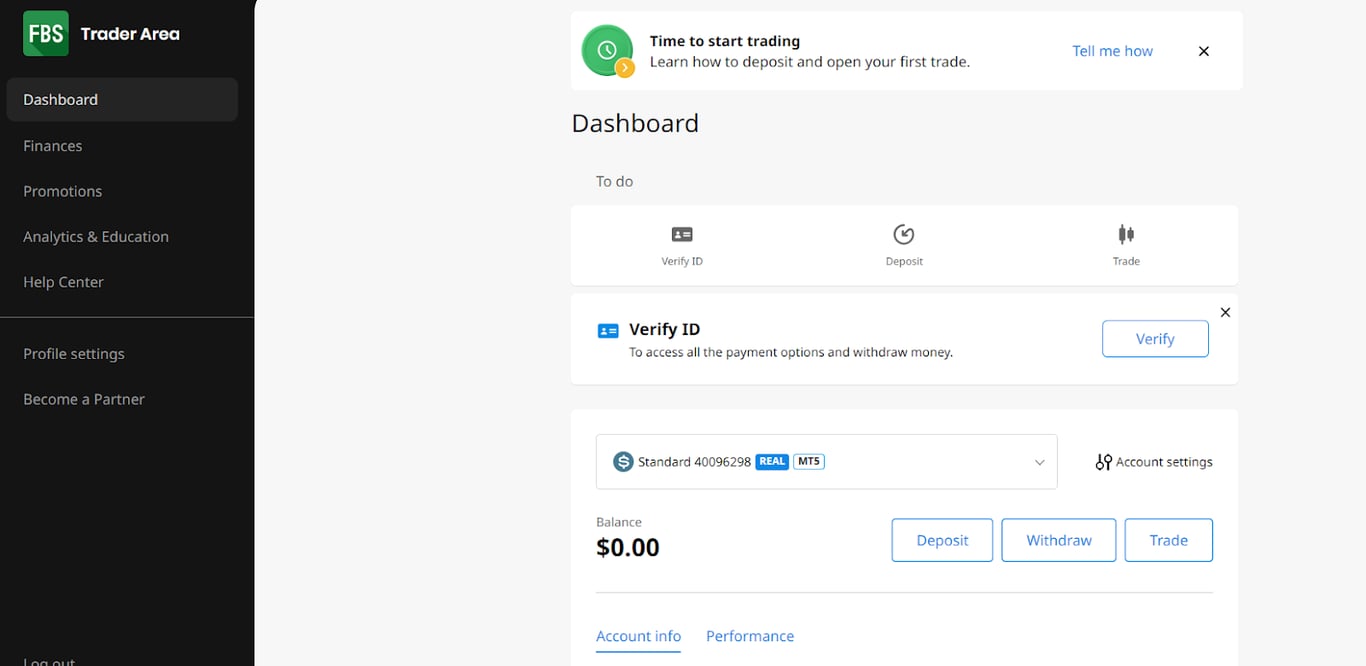The width and height of the screenshot is (1366, 666).
Task: Go to Promotions in the sidebar
Action: pos(63,191)
